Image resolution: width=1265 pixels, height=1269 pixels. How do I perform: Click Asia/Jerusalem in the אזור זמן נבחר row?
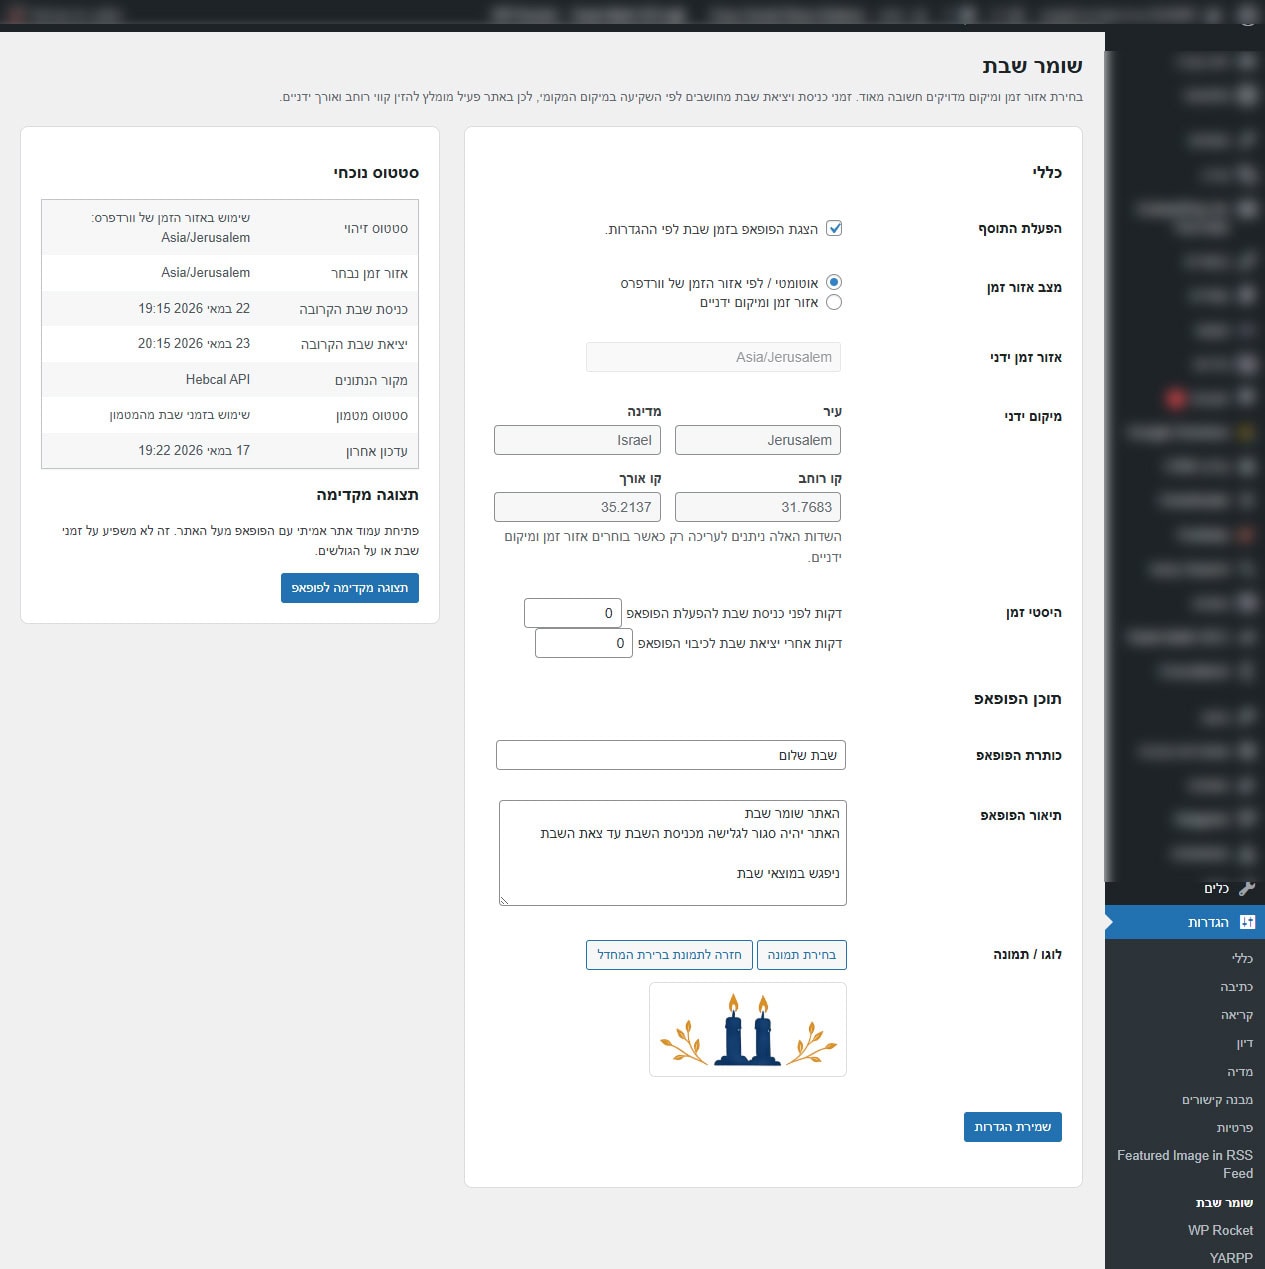coord(205,272)
